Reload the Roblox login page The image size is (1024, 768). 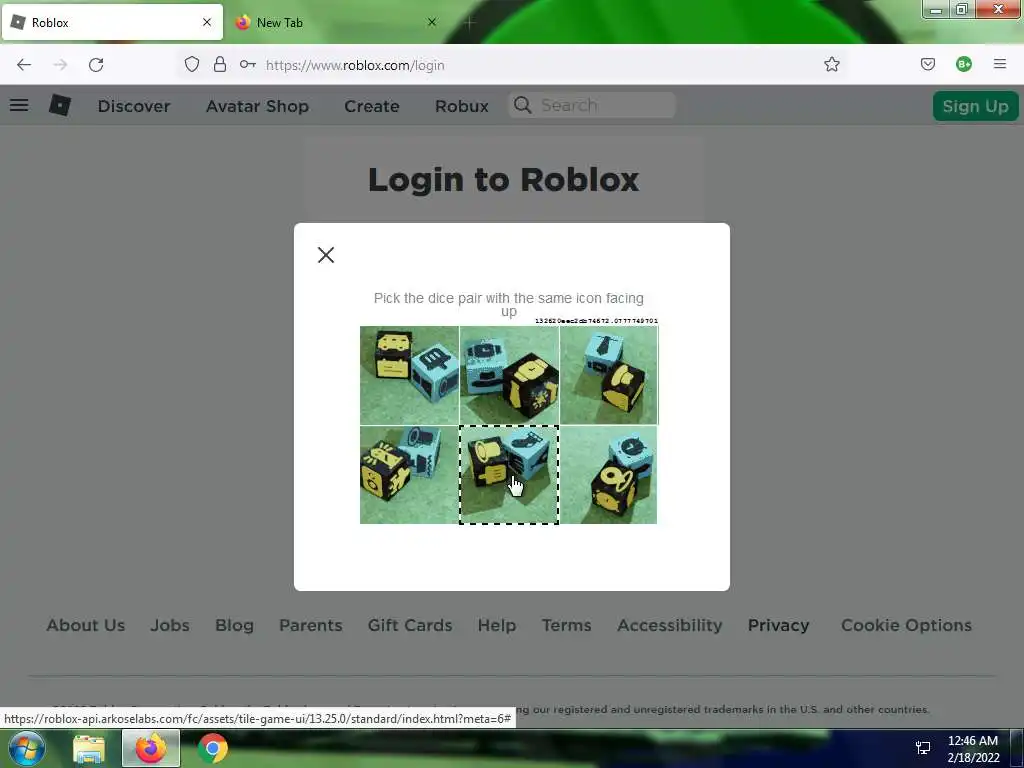(x=96, y=65)
